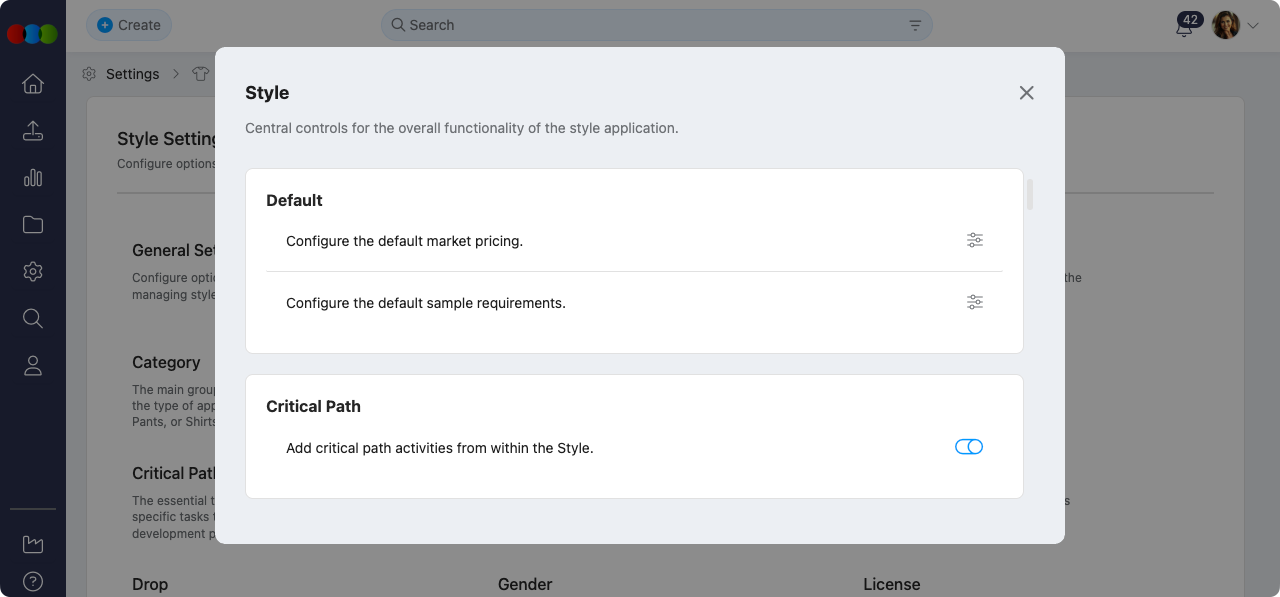Open notifications bell showing 42
Screen dimensions: 1280x597
click(x=1185, y=27)
